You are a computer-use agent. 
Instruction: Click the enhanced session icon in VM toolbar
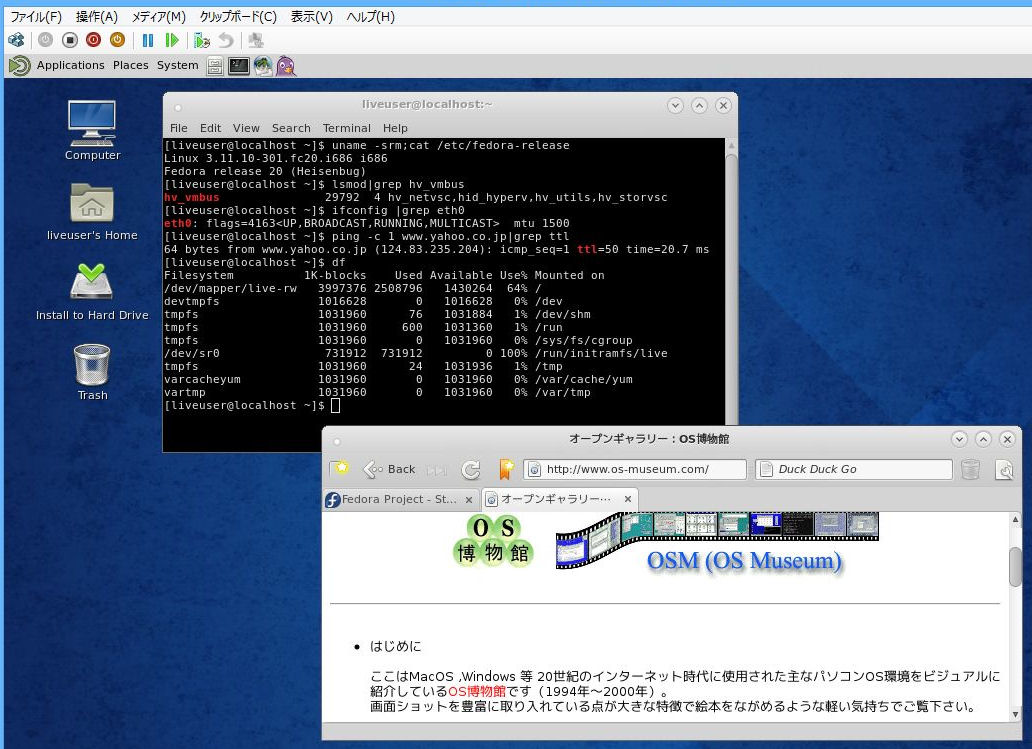point(256,41)
